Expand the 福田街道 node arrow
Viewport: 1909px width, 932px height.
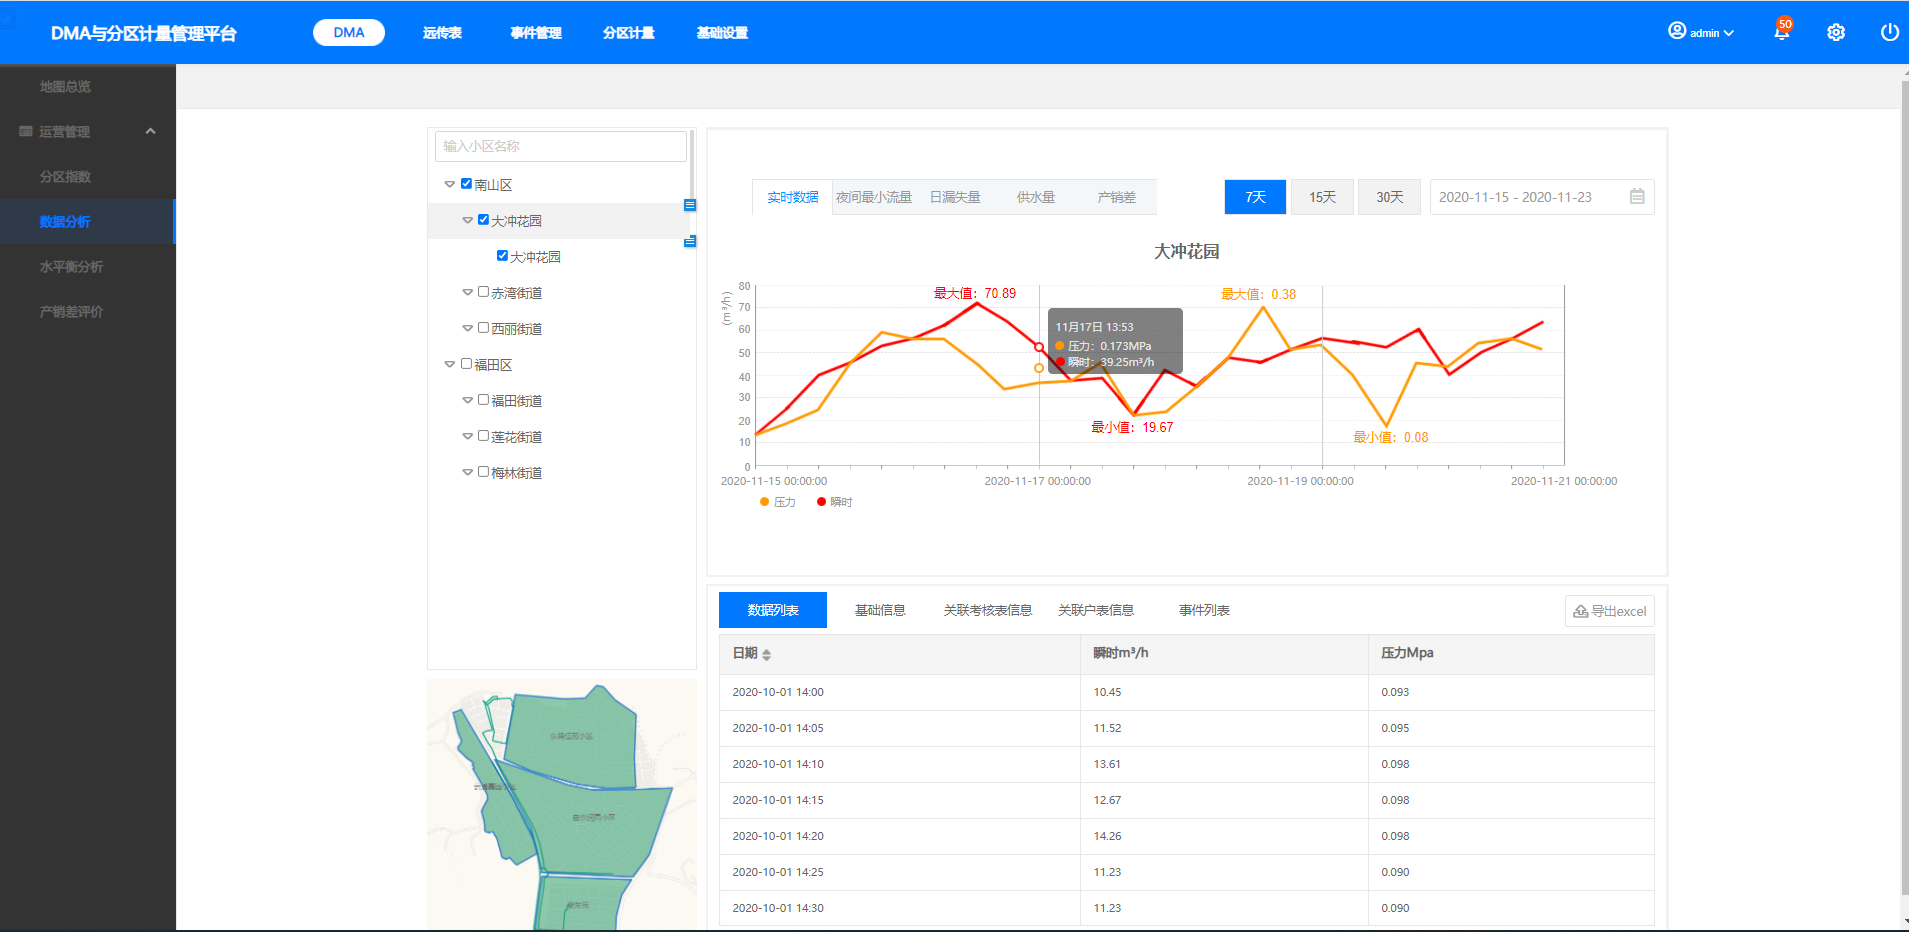[x=467, y=401]
